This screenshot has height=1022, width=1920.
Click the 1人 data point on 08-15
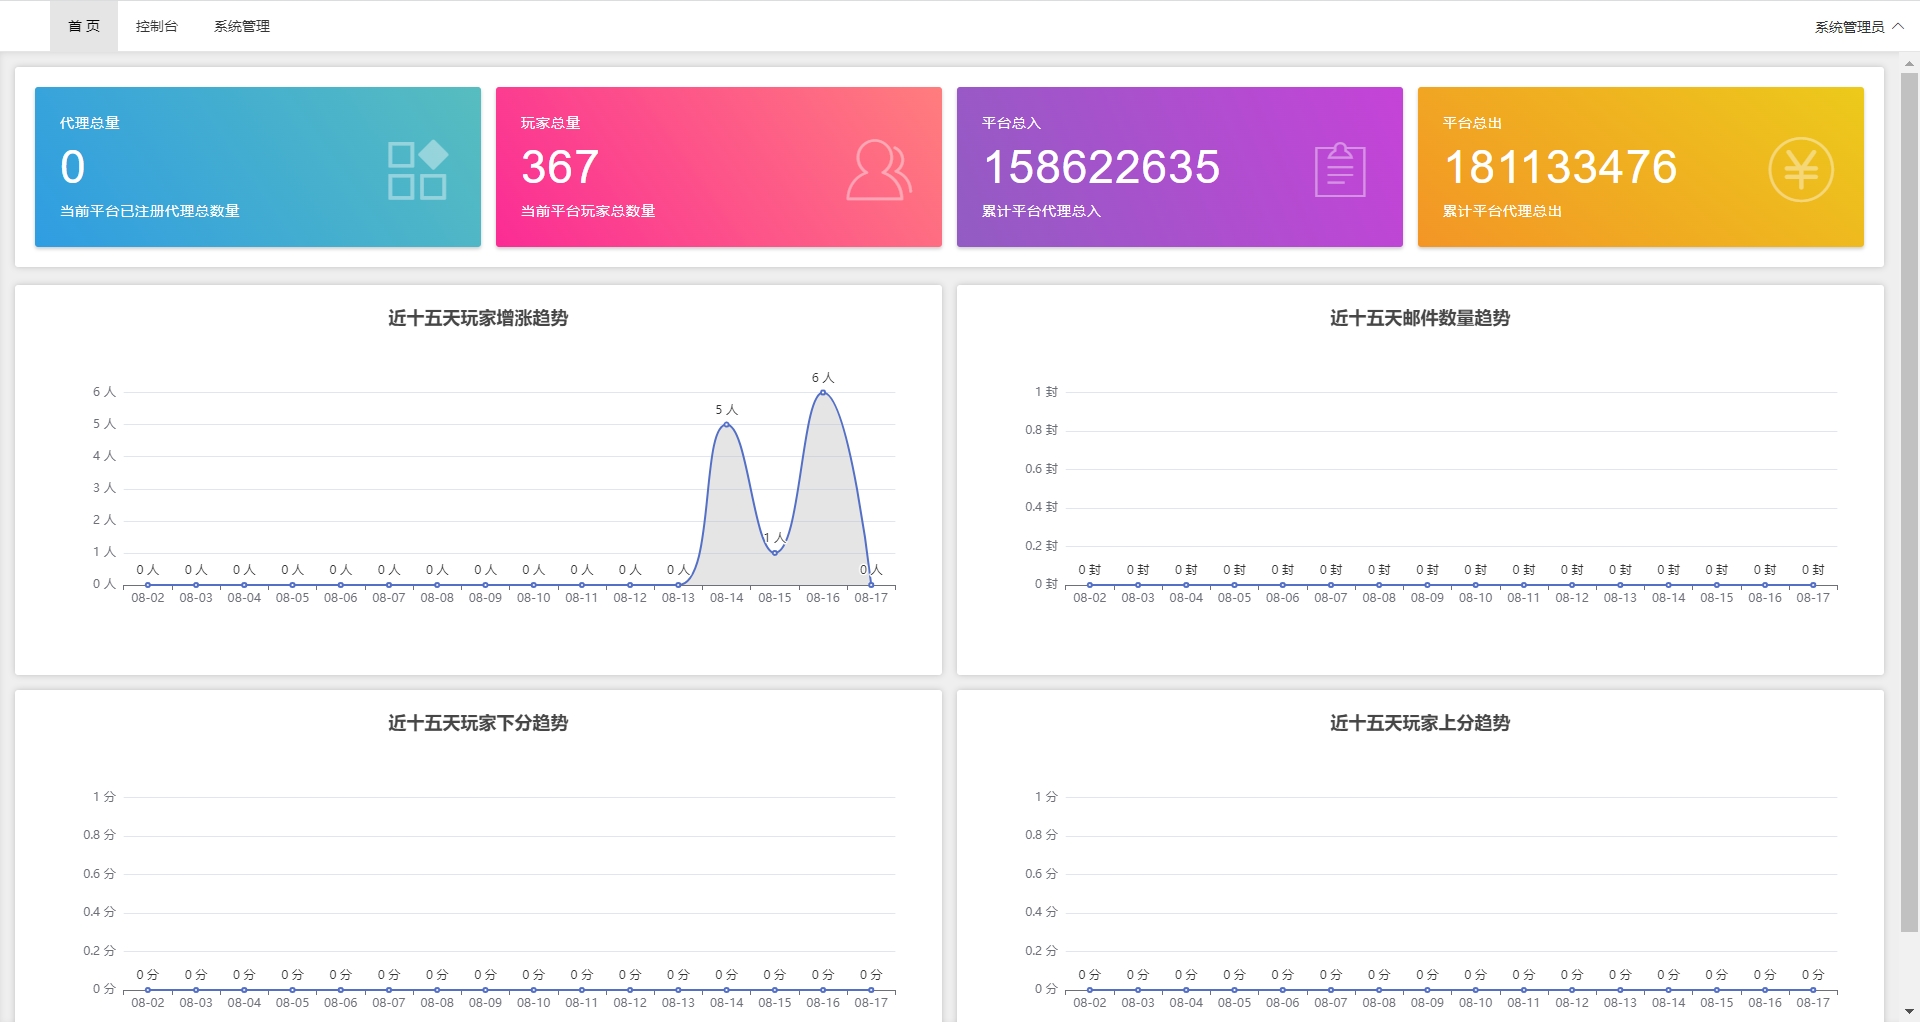(775, 552)
